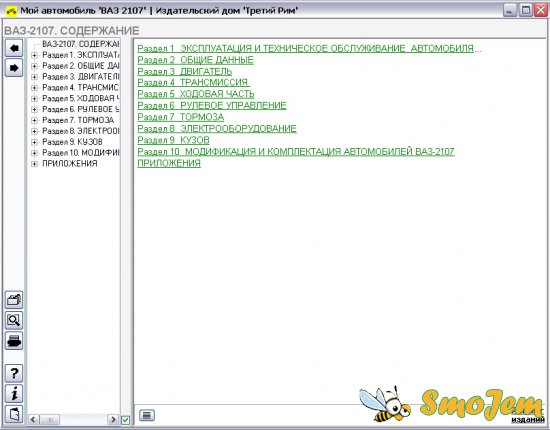Click the exit door icon at sidebar bottom

(14, 414)
